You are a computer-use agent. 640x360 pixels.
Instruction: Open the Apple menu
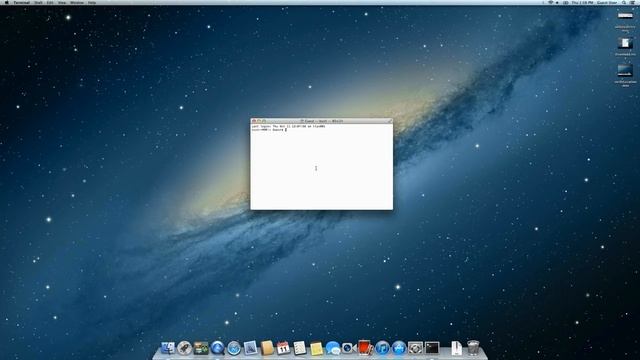point(7,2)
